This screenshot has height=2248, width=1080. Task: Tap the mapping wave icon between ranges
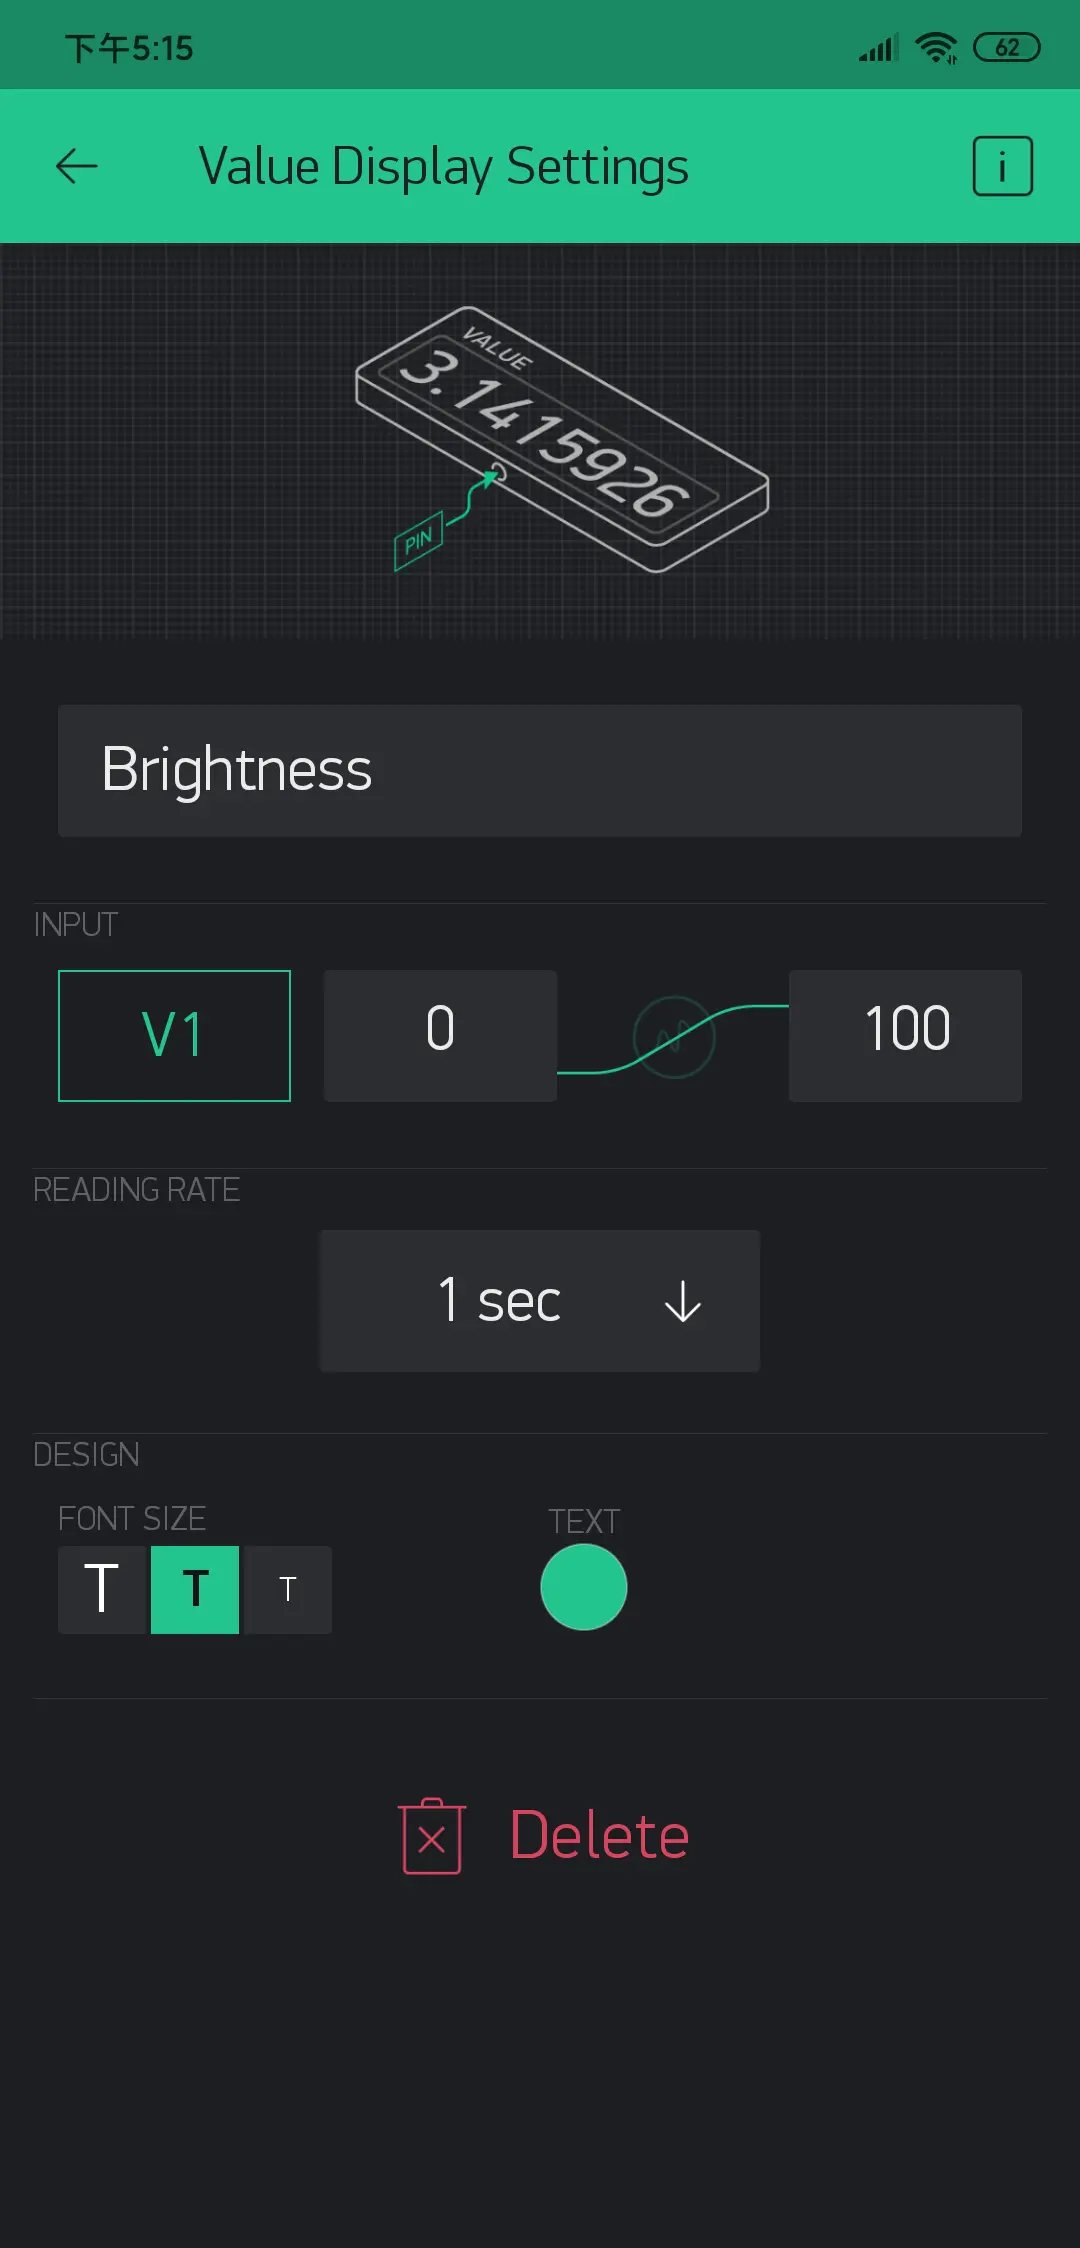pos(674,1037)
